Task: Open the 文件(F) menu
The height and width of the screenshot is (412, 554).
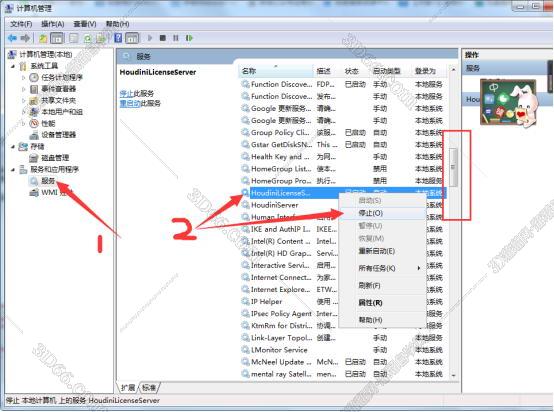Action: (x=21, y=24)
